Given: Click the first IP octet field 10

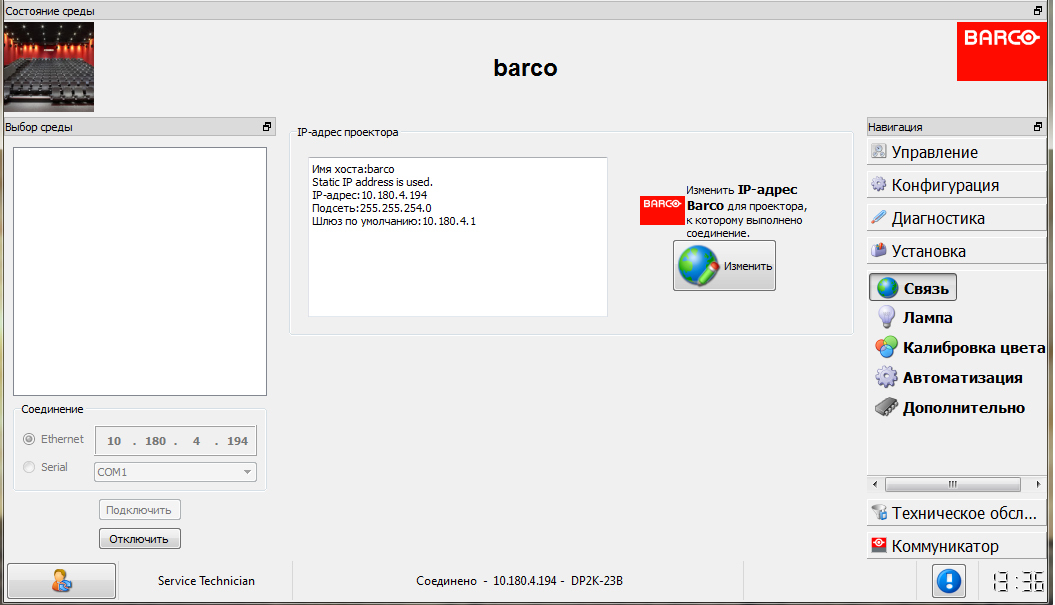Looking at the screenshot, I should (114, 441).
